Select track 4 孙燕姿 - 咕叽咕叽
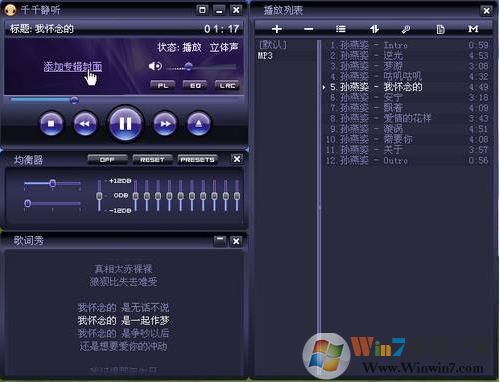500x382 pixels. 408,76
